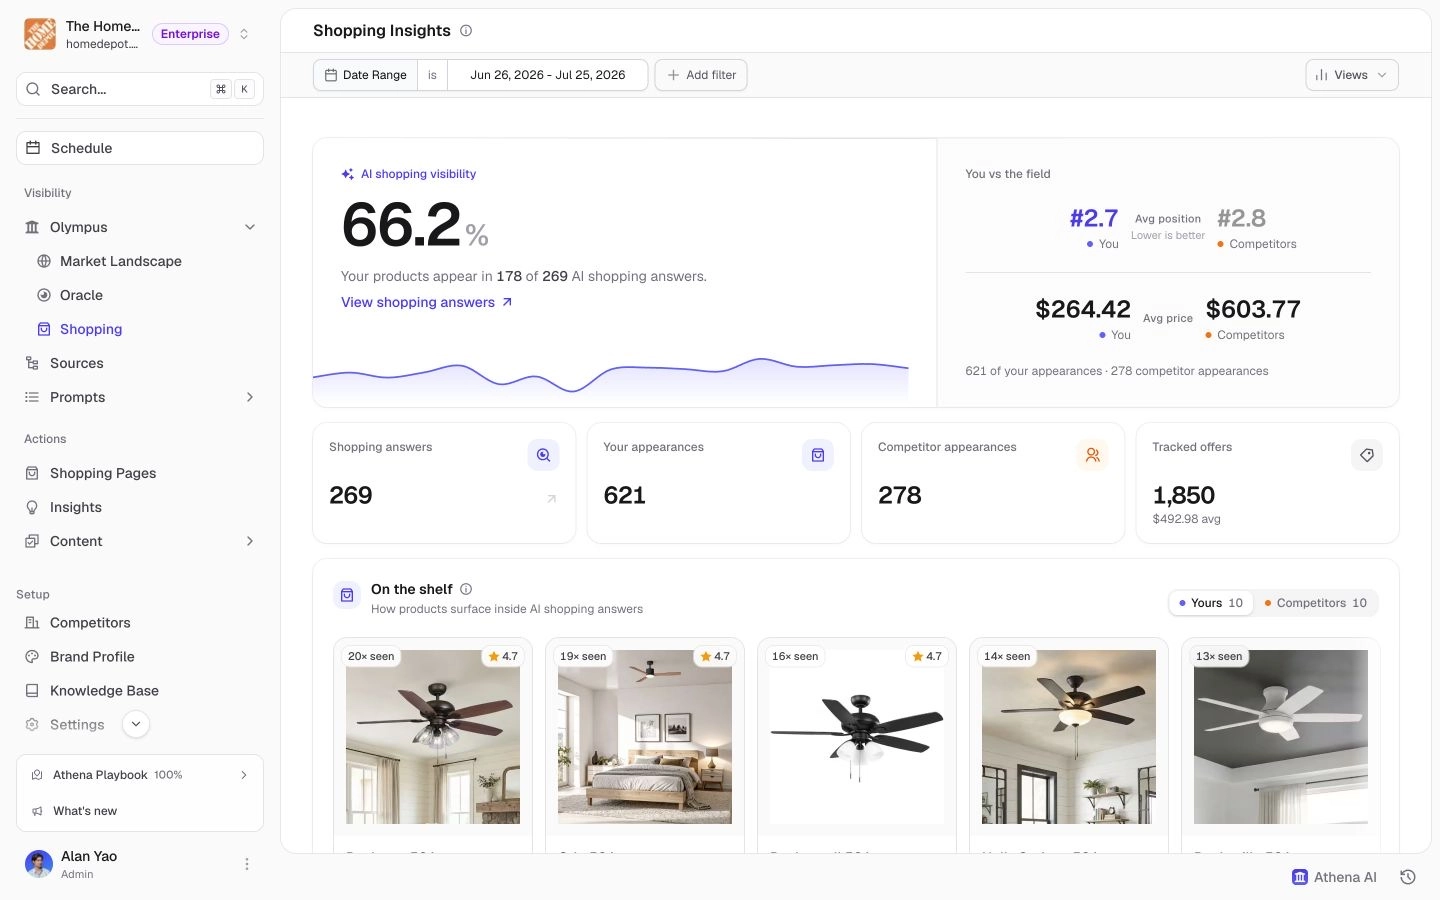Viewport: 1440px width, 900px height.
Task: Click the Brand Profile palette icon
Action: point(32,656)
